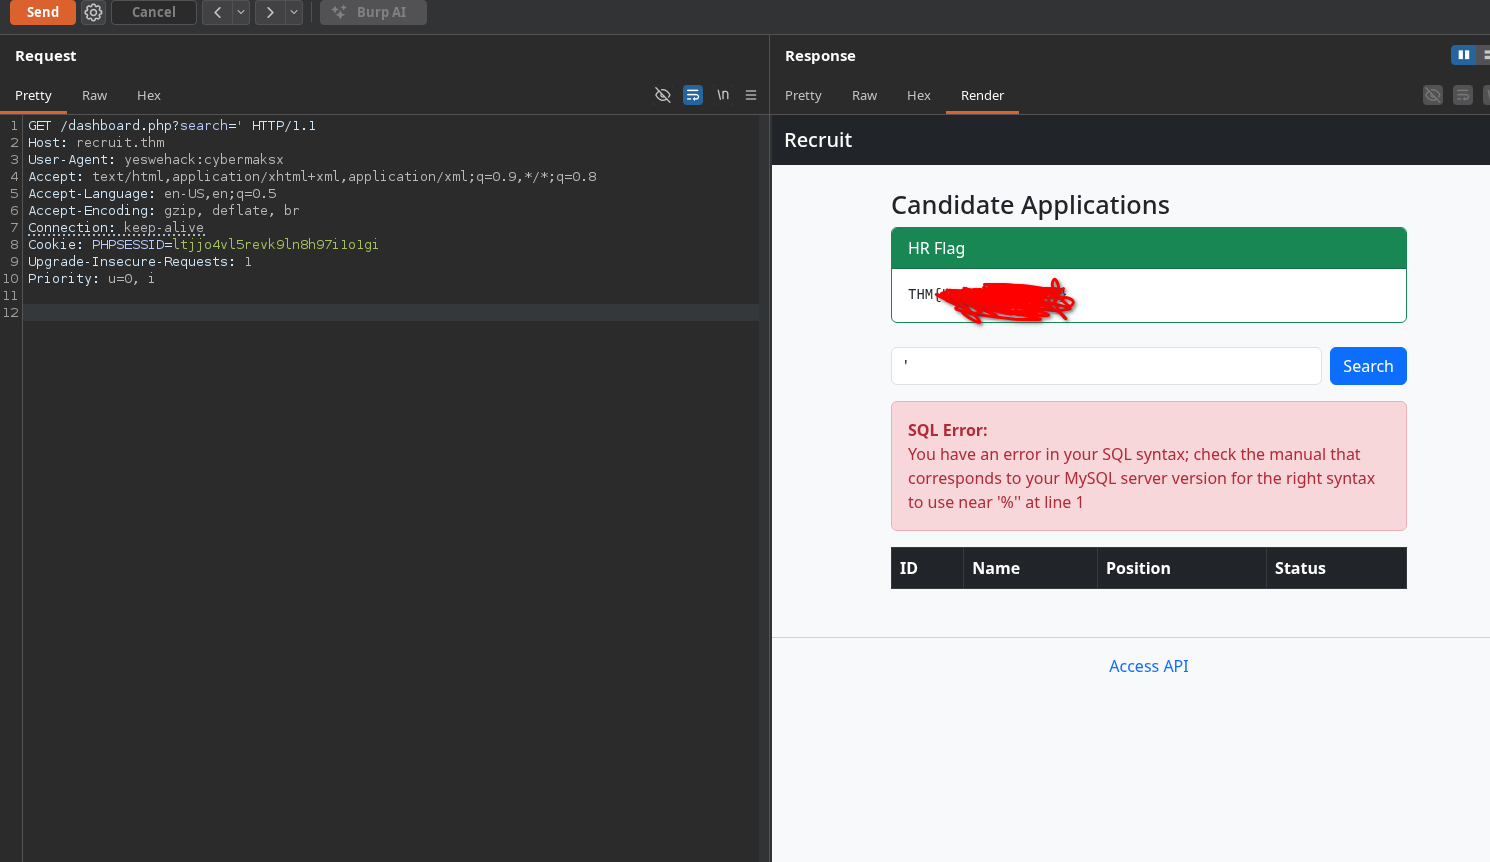Click the HR Flag green card header

click(x=1149, y=248)
